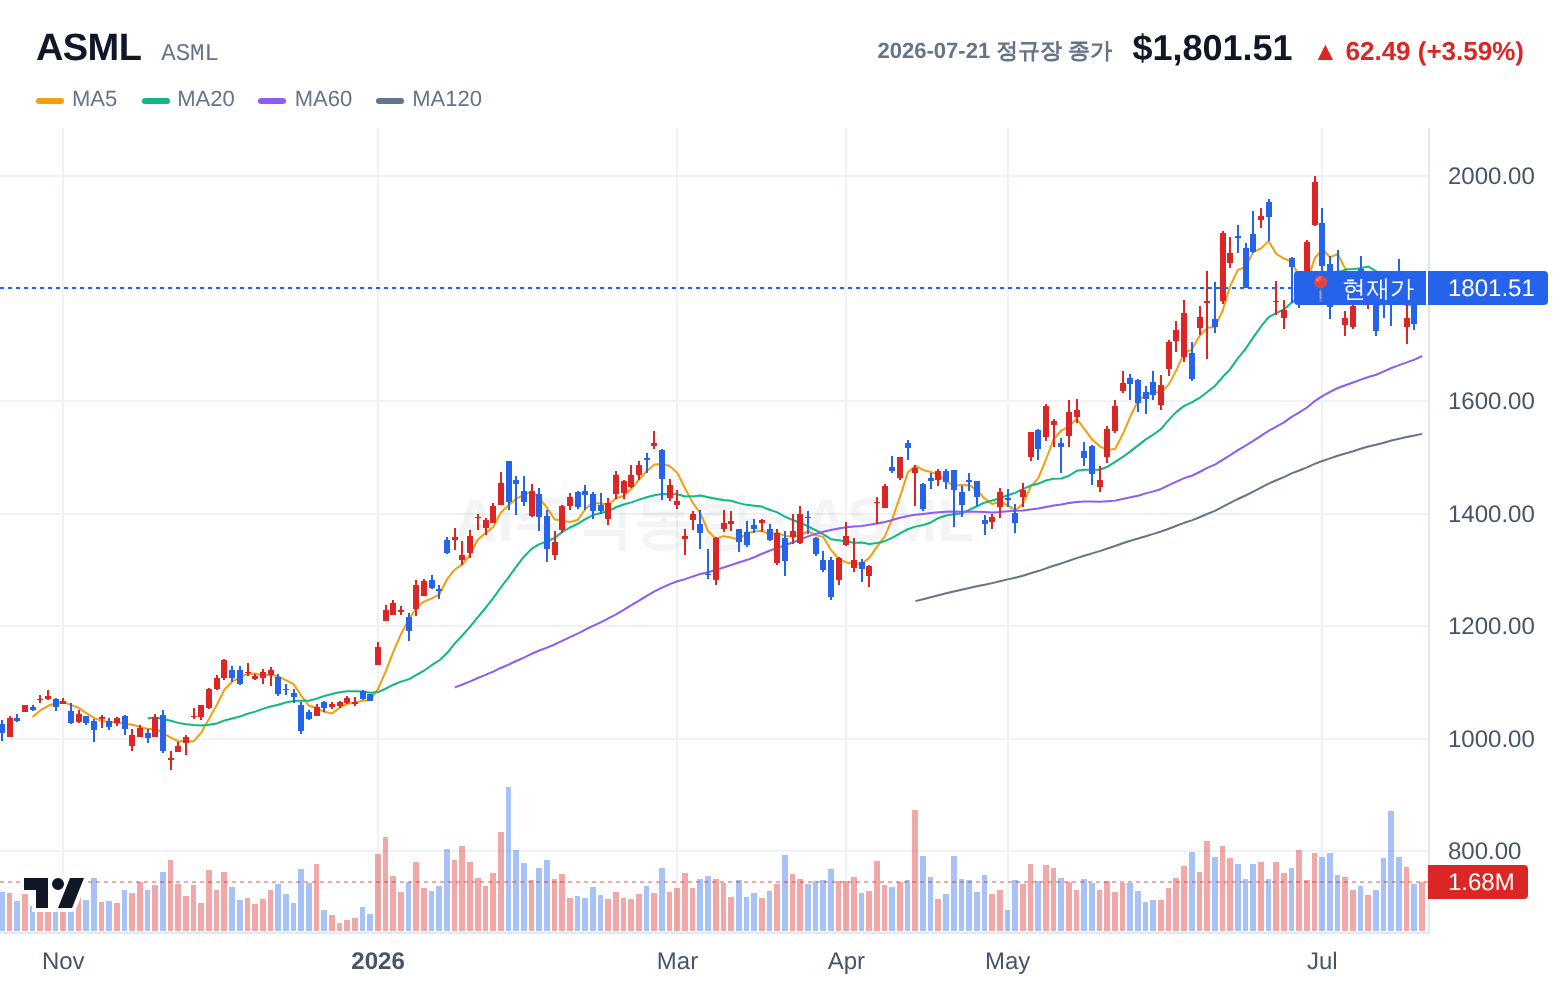Click the MA20 legend label
1560x988 pixels.
pyautogui.click(x=206, y=99)
